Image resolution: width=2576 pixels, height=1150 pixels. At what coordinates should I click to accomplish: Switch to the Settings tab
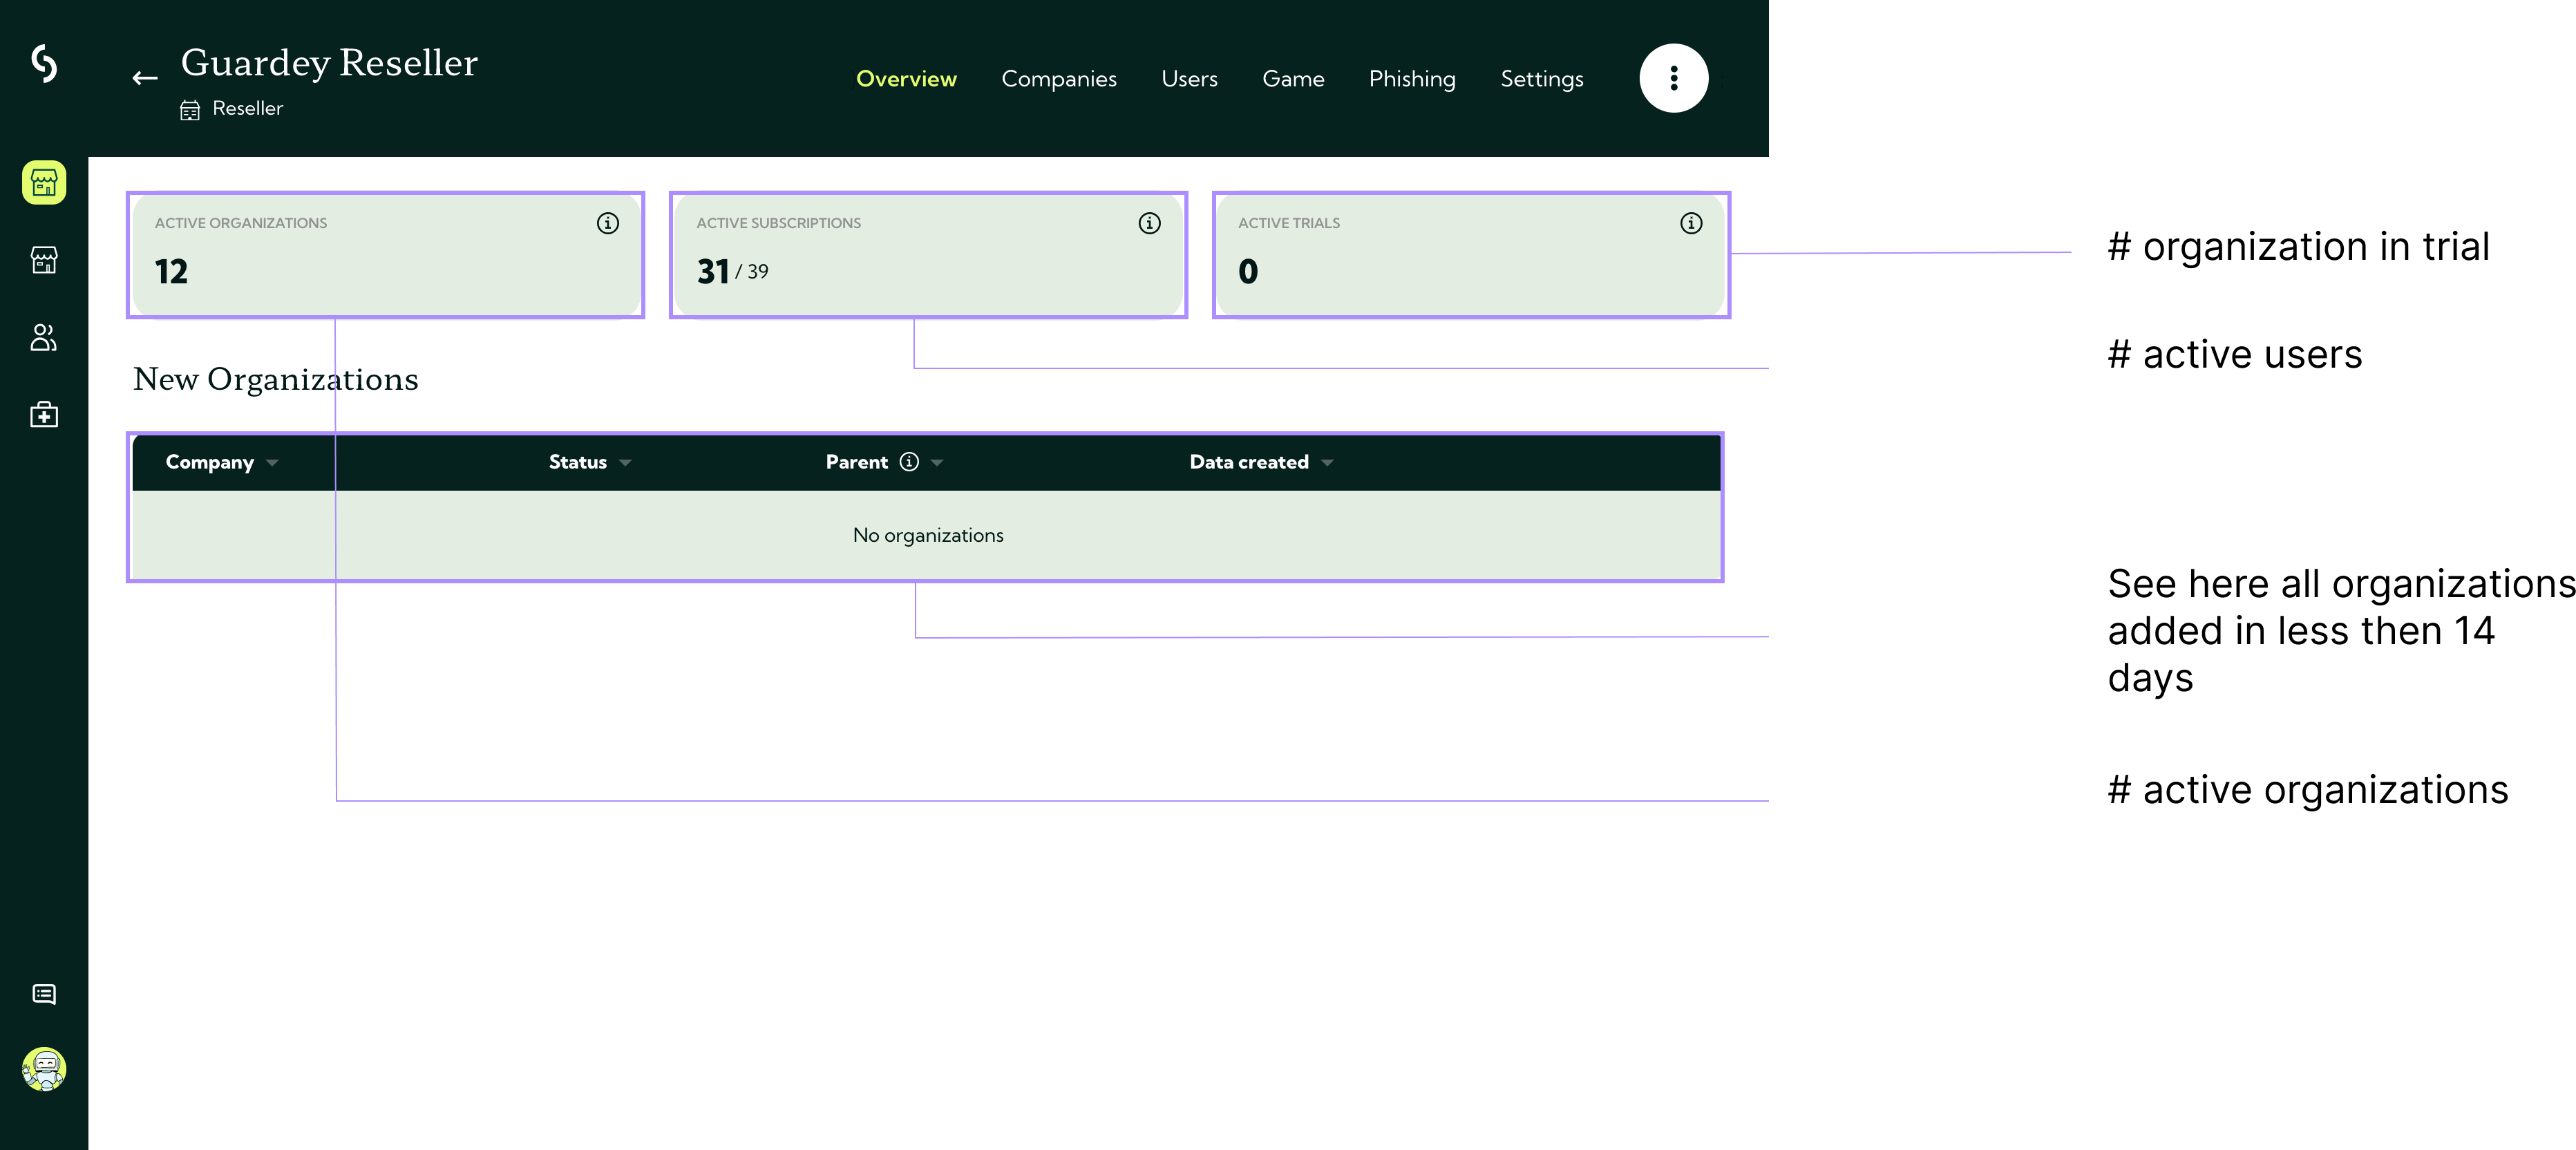1541,79
